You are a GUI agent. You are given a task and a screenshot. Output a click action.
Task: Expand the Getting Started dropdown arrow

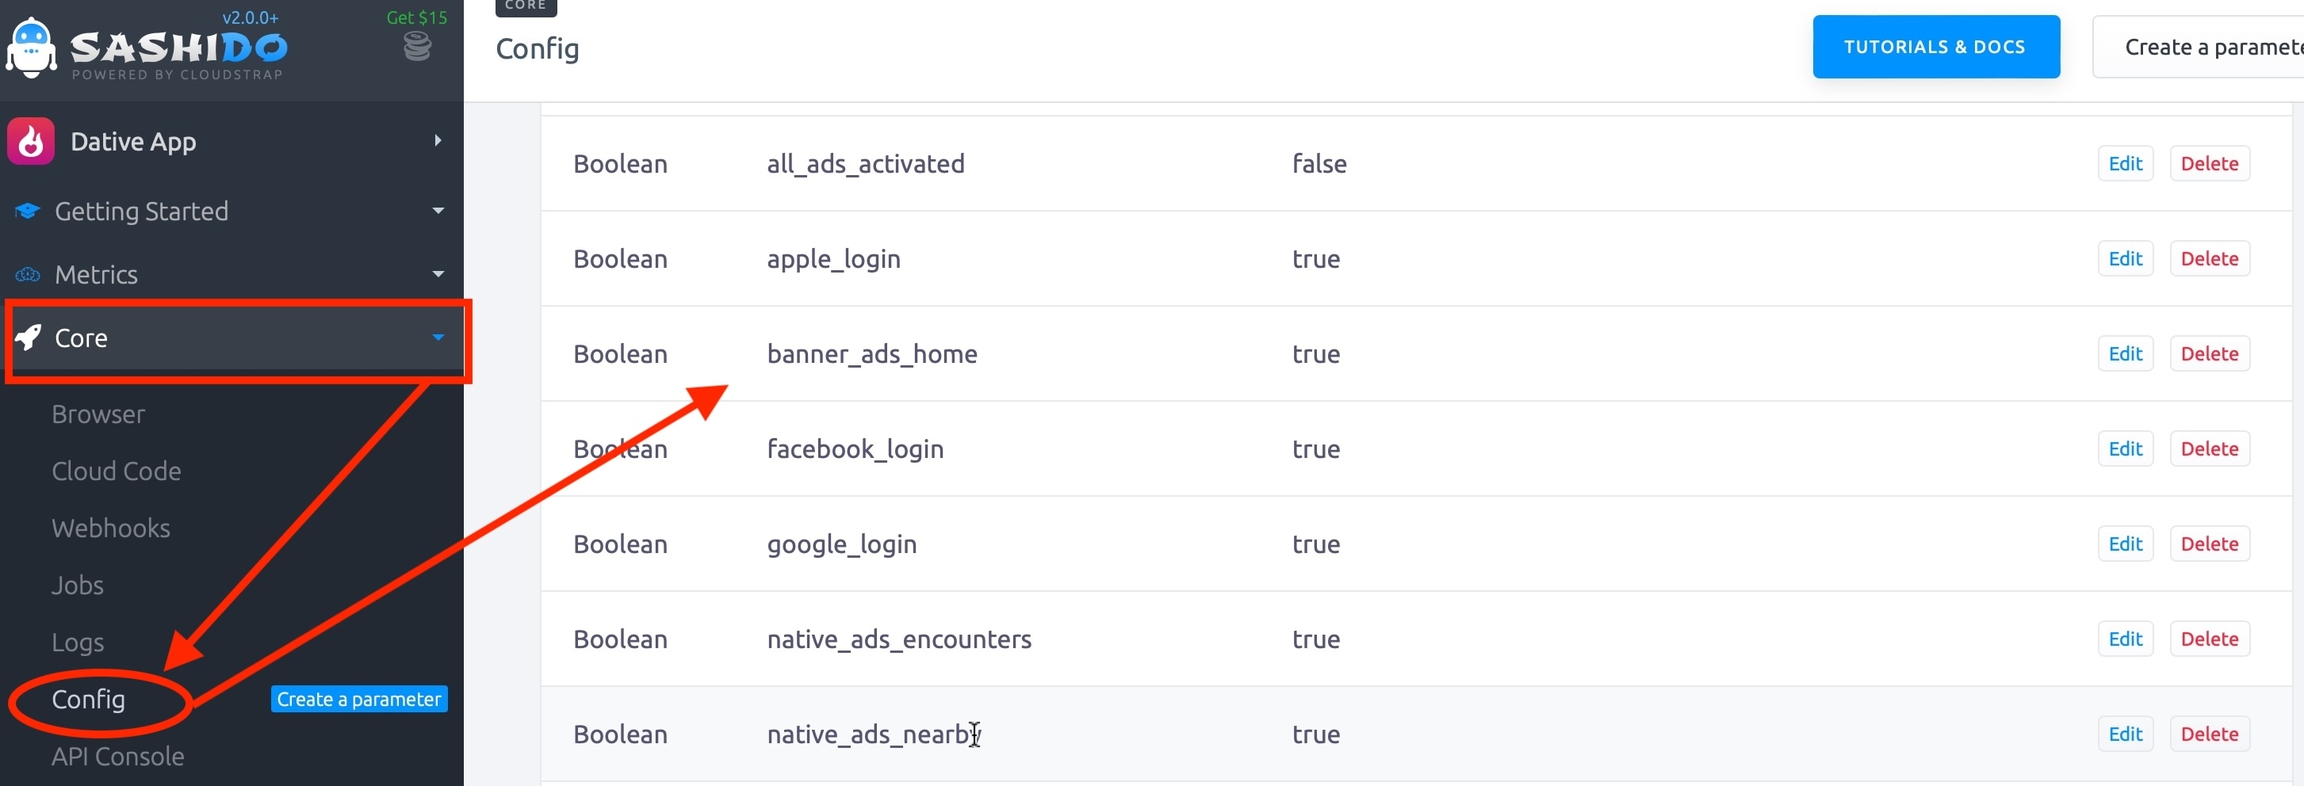pyautogui.click(x=437, y=211)
